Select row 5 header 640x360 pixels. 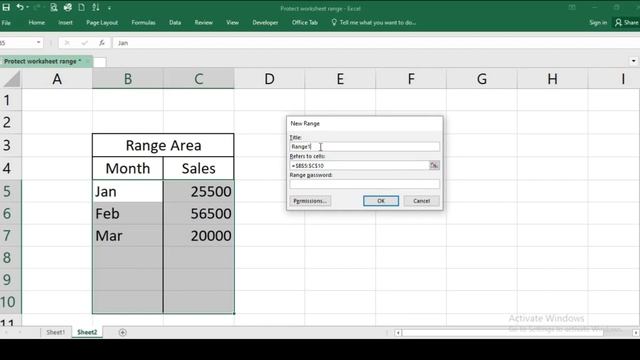tap(7, 191)
